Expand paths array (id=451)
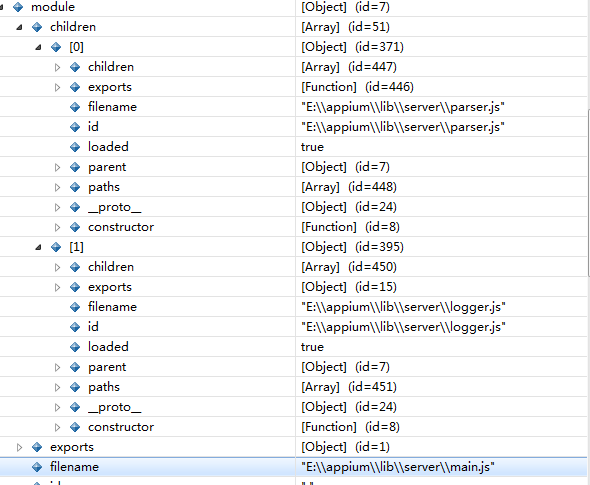Screen dimensions: 590x485 point(57,387)
